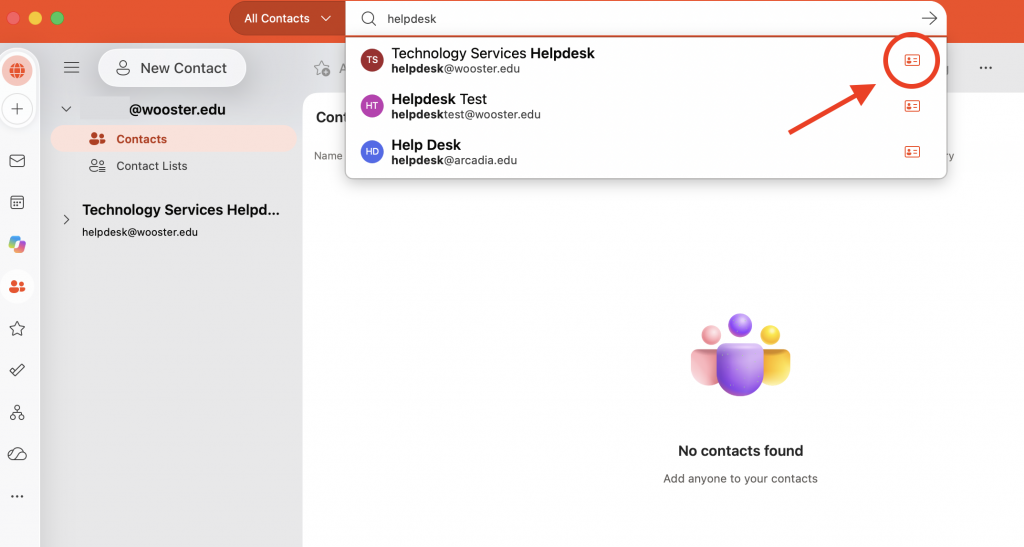This screenshot has height=547, width=1024.
Task: Open contact card for Technology Services Helpdesk
Action: click(912, 60)
